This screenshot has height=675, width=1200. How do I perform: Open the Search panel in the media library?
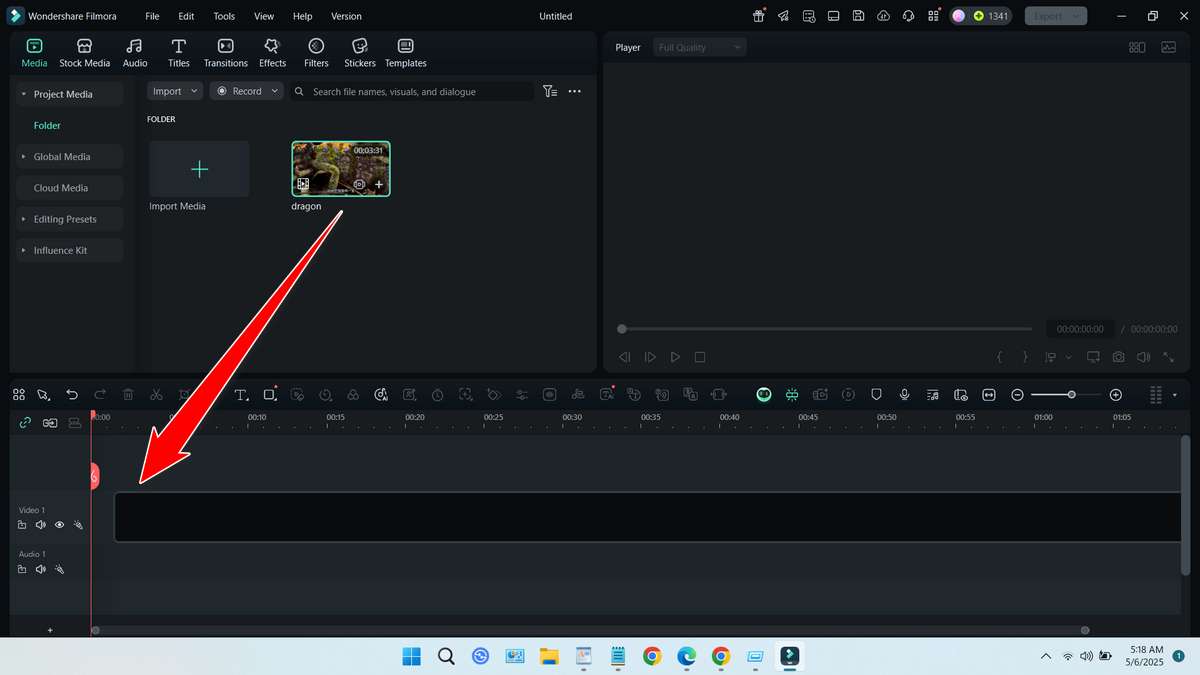point(299,91)
